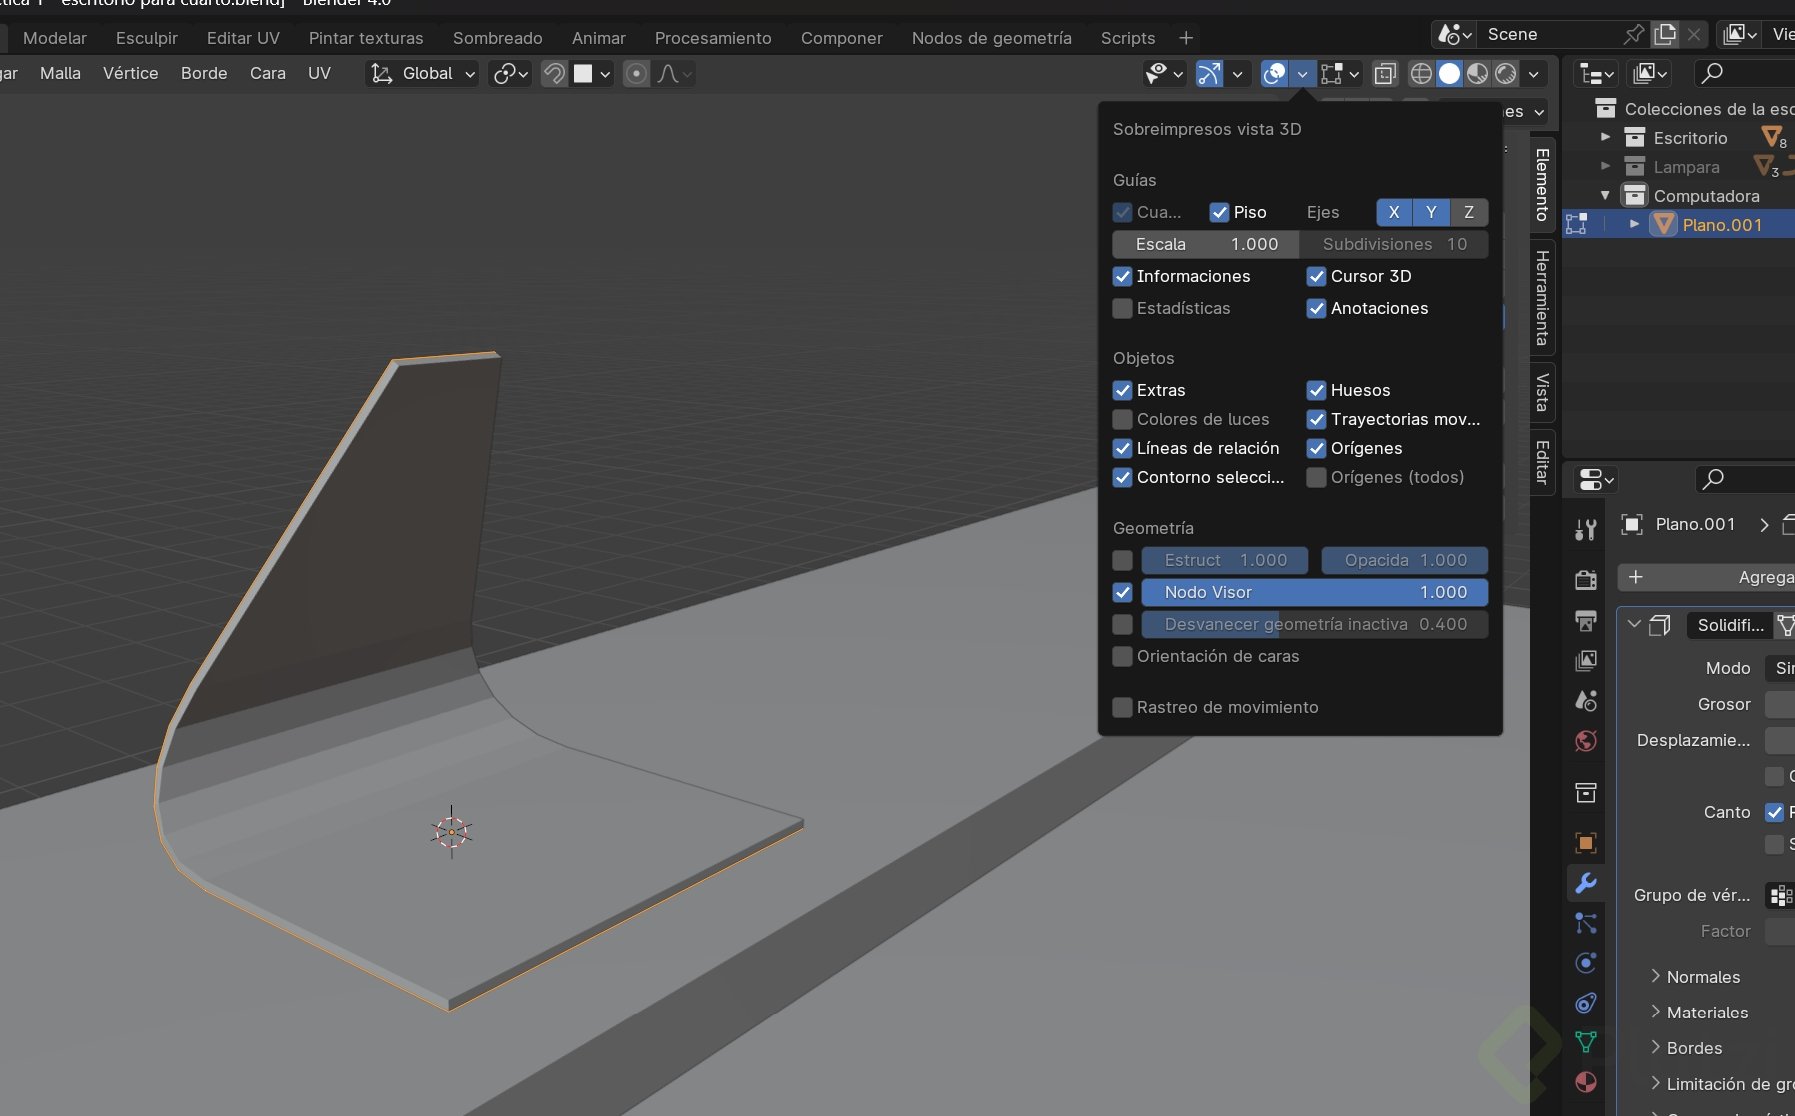This screenshot has width=1795, height=1116.
Task: Enable the Estadísticas checkbox
Action: coord(1122,308)
